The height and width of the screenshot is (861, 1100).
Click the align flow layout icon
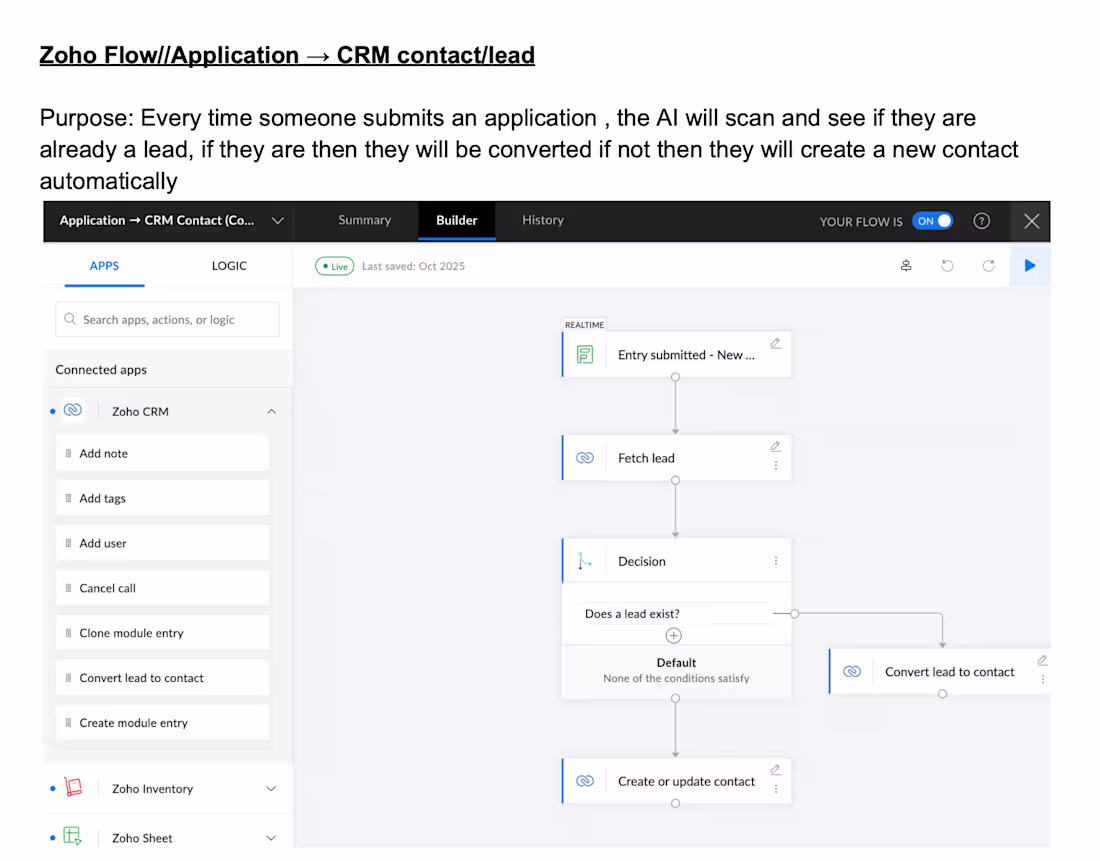[906, 266]
